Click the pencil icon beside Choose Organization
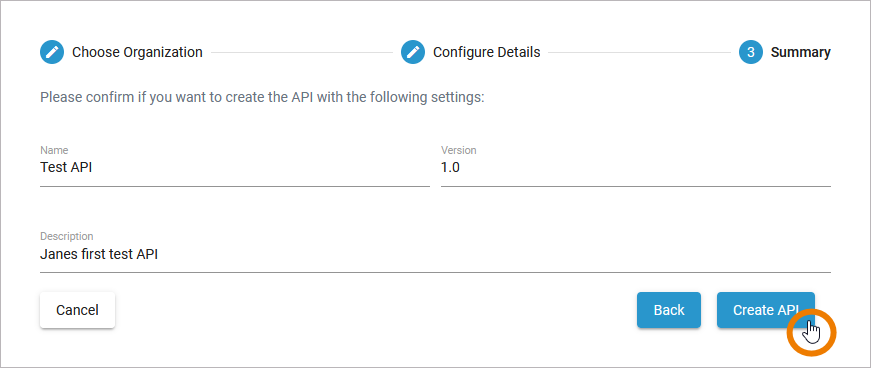871x368 pixels. pyautogui.click(x=52, y=52)
